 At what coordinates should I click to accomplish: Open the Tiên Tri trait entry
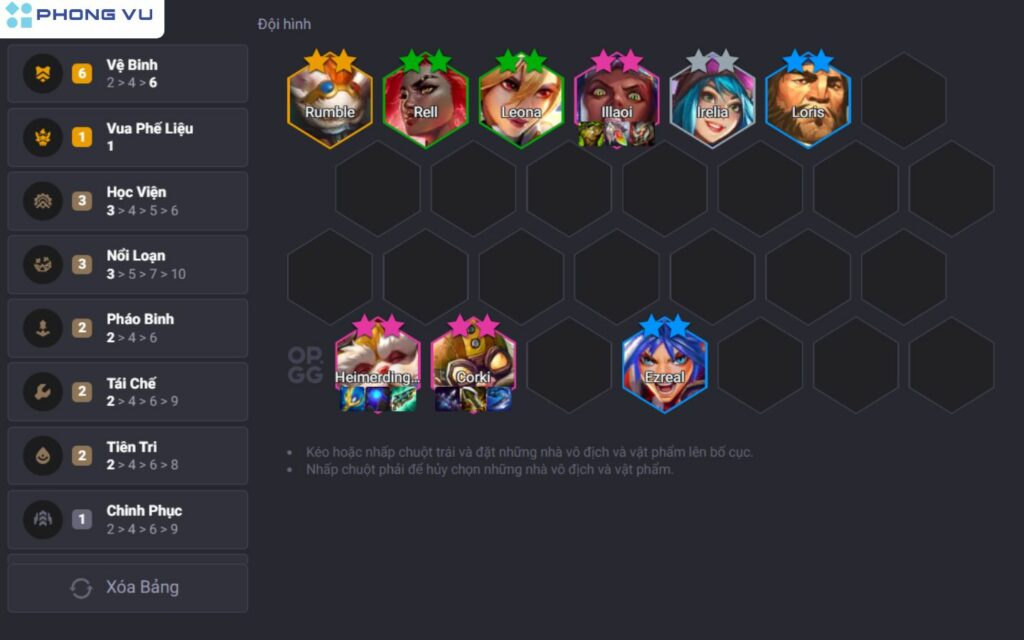(x=128, y=456)
